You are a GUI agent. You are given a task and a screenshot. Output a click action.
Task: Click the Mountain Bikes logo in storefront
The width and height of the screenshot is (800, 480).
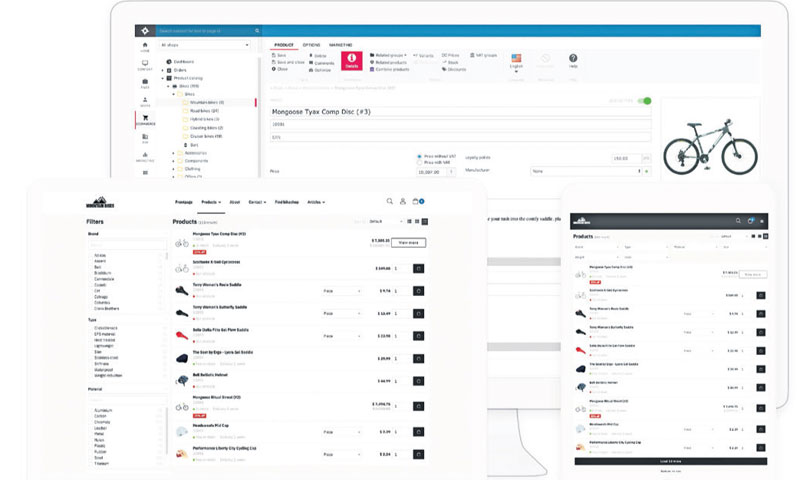(101, 201)
